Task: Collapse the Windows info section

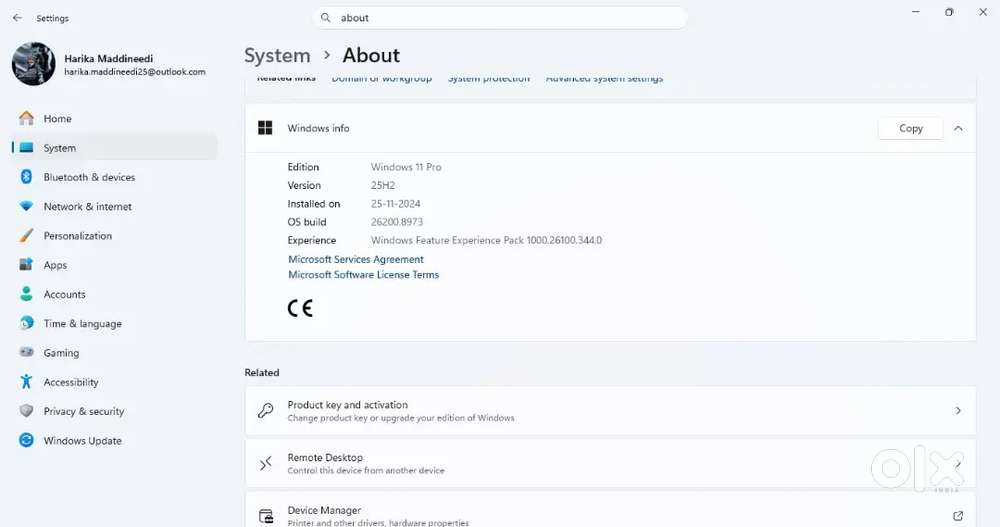Action: click(958, 128)
